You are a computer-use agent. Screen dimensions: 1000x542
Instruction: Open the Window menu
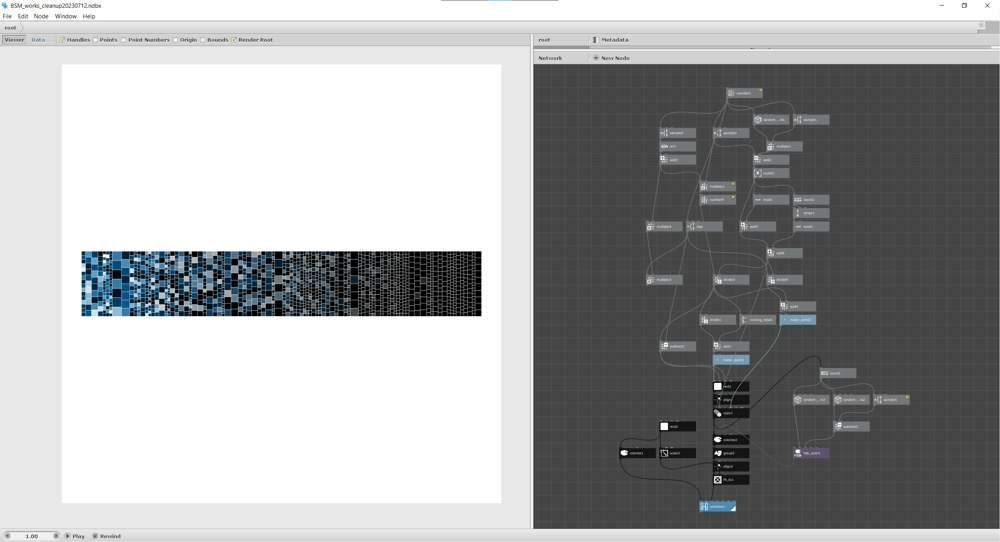(x=66, y=17)
